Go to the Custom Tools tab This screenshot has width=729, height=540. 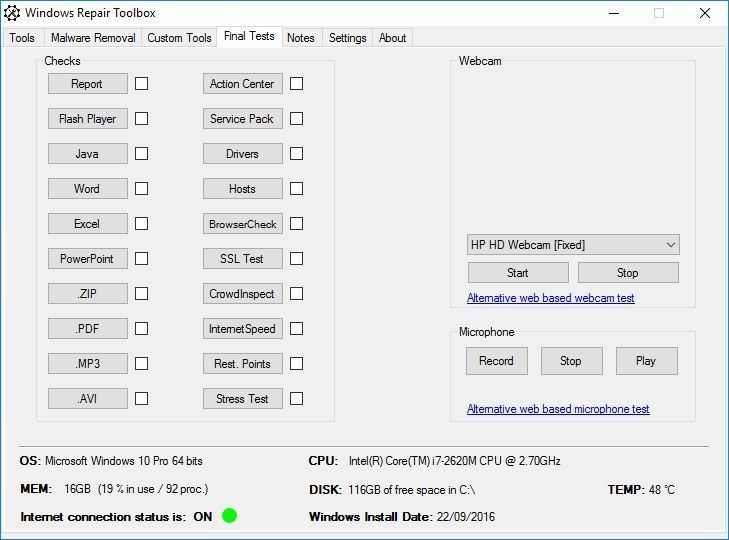click(x=179, y=38)
